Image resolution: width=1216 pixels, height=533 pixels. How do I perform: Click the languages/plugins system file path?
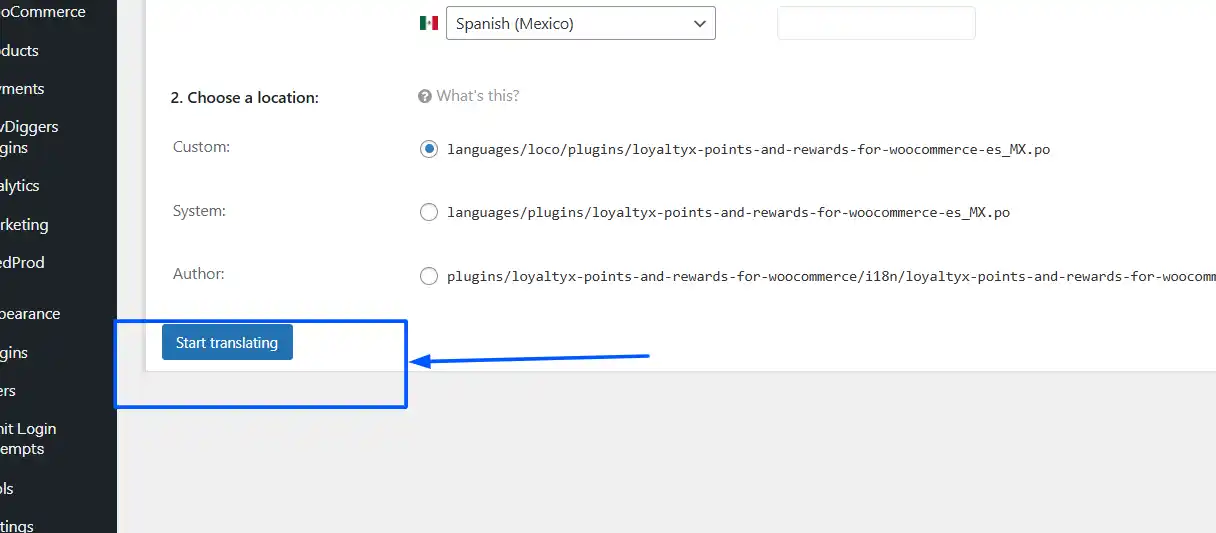tap(729, 212)
